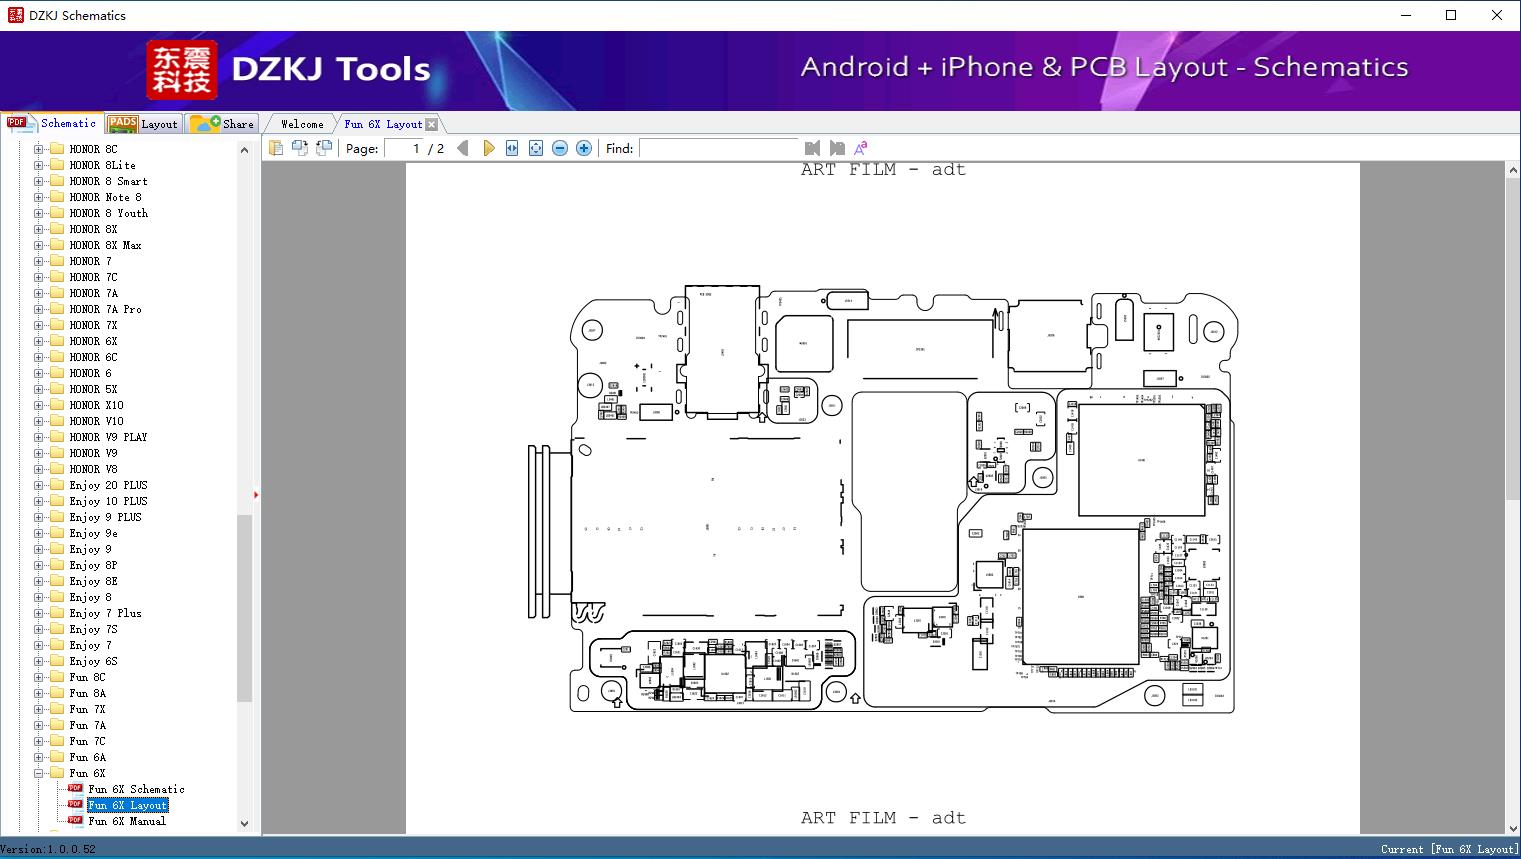
Task: Select the HONOR Note 8 tree item
Action: point(105,197)
